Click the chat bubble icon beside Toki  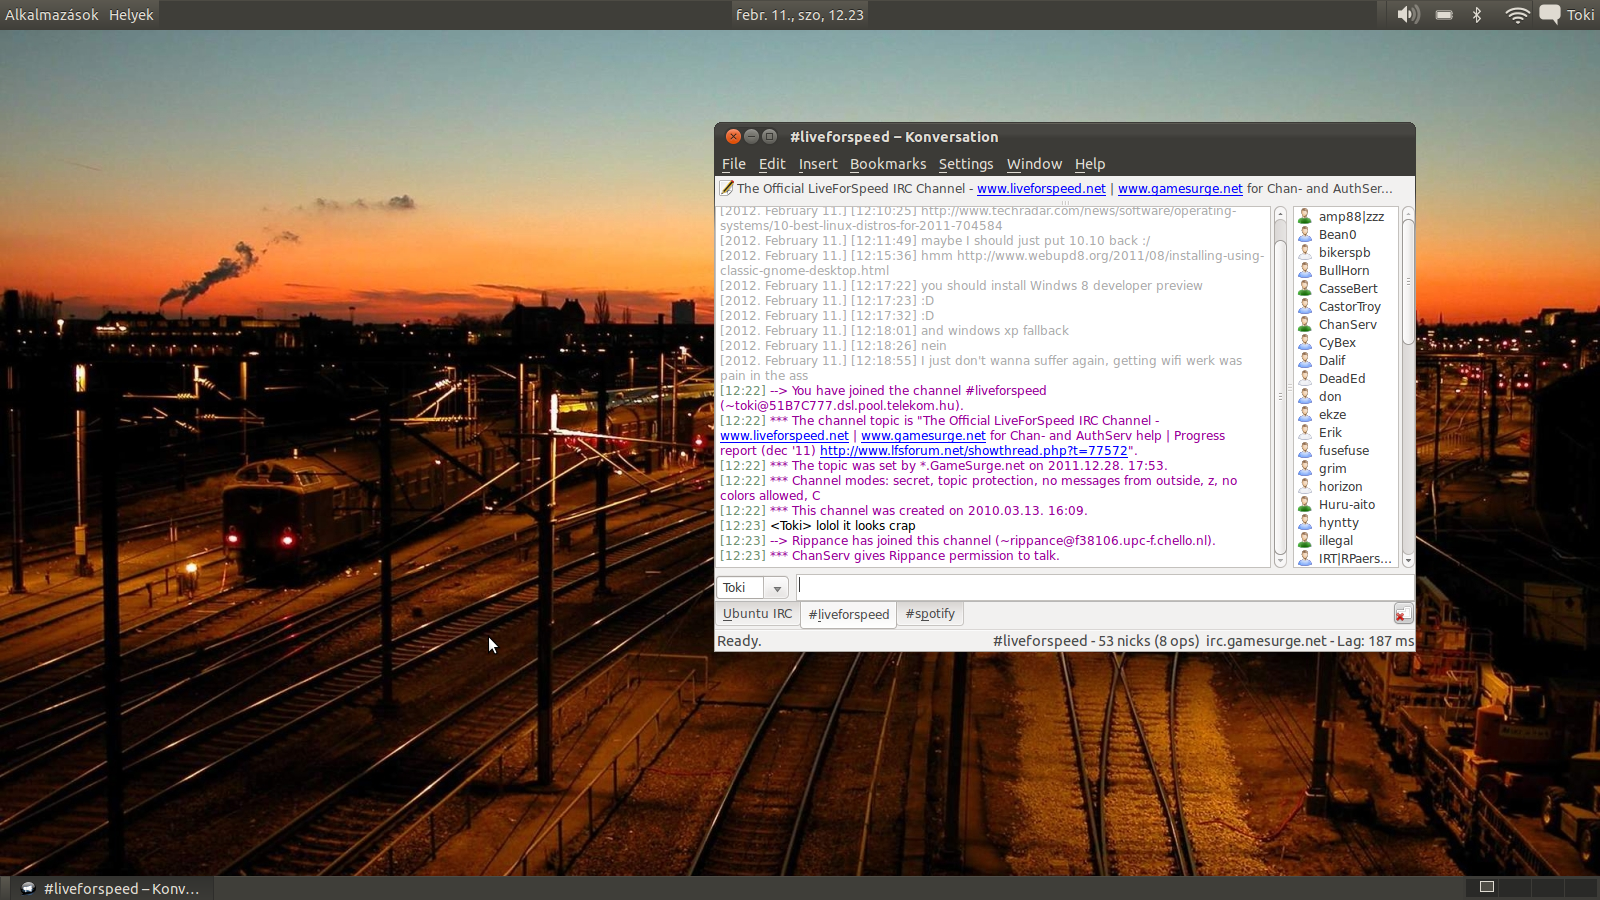(1549, 15)
